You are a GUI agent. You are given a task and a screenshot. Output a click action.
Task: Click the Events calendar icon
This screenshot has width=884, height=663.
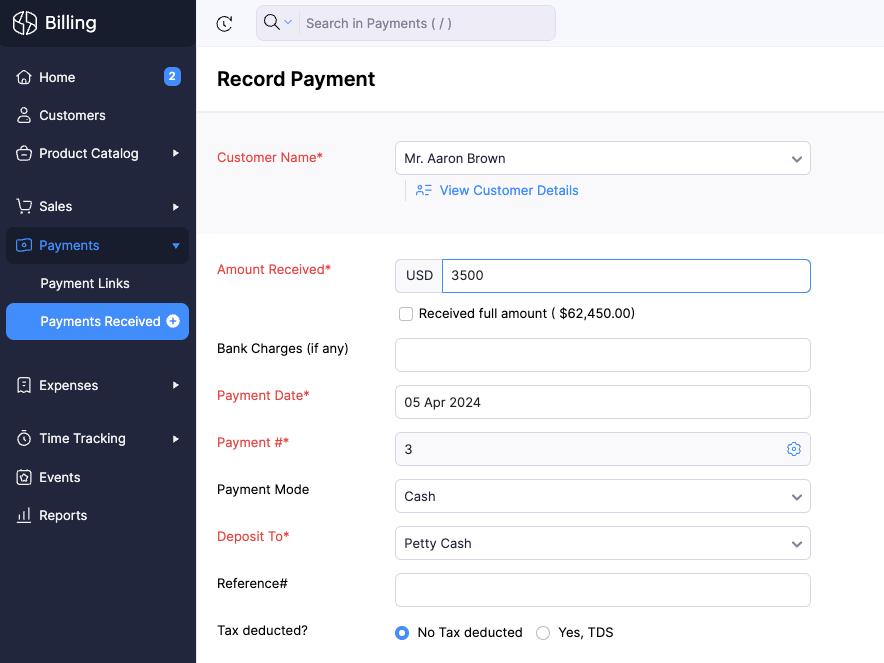(23, 477)
